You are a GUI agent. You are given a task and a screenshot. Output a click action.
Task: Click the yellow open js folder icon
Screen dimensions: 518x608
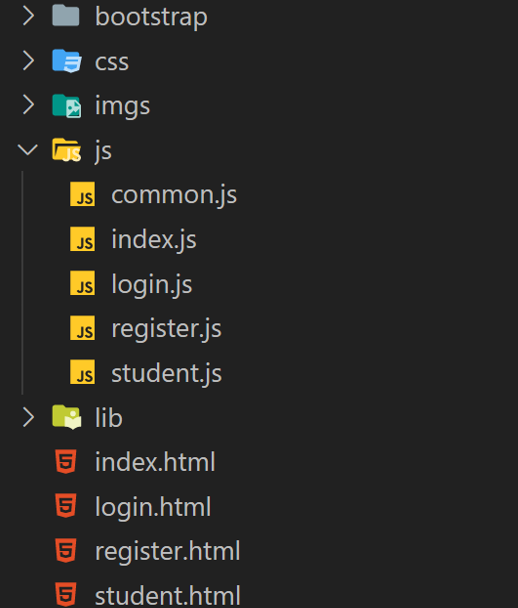pos(67,150)
